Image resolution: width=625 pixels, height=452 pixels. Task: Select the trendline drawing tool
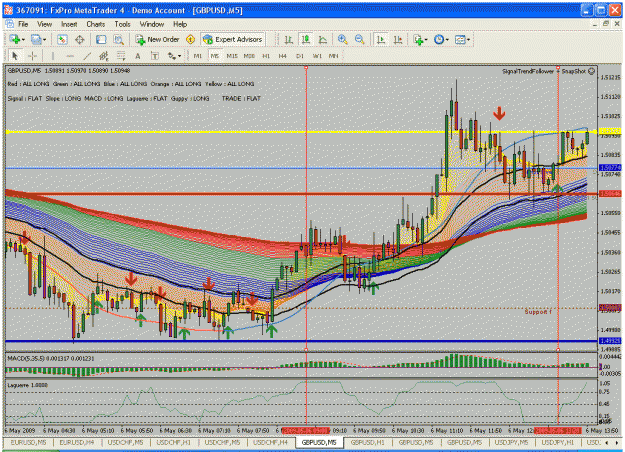(x=87, y=56)
